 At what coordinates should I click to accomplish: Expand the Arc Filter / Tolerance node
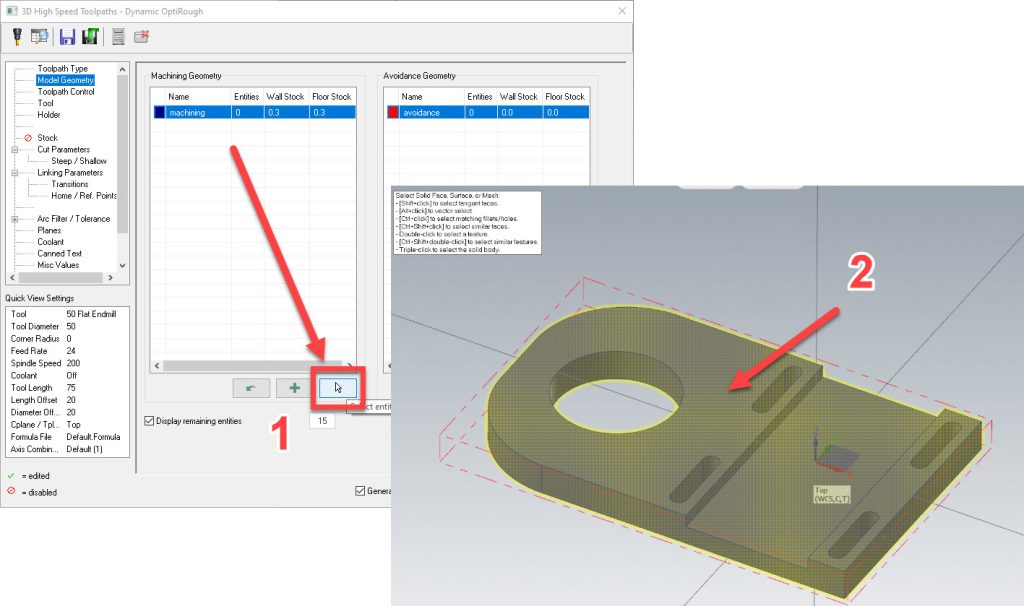[x=15, y=219]
